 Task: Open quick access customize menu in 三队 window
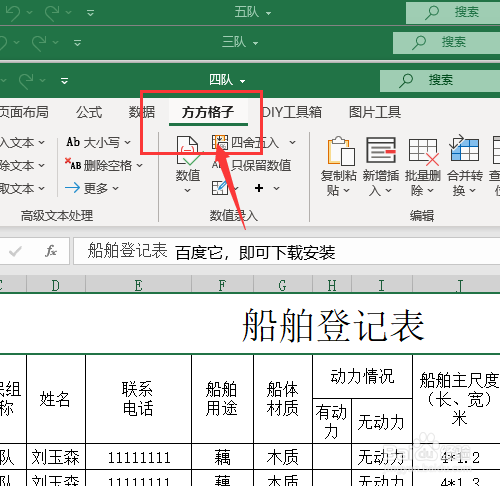point(77,43)
